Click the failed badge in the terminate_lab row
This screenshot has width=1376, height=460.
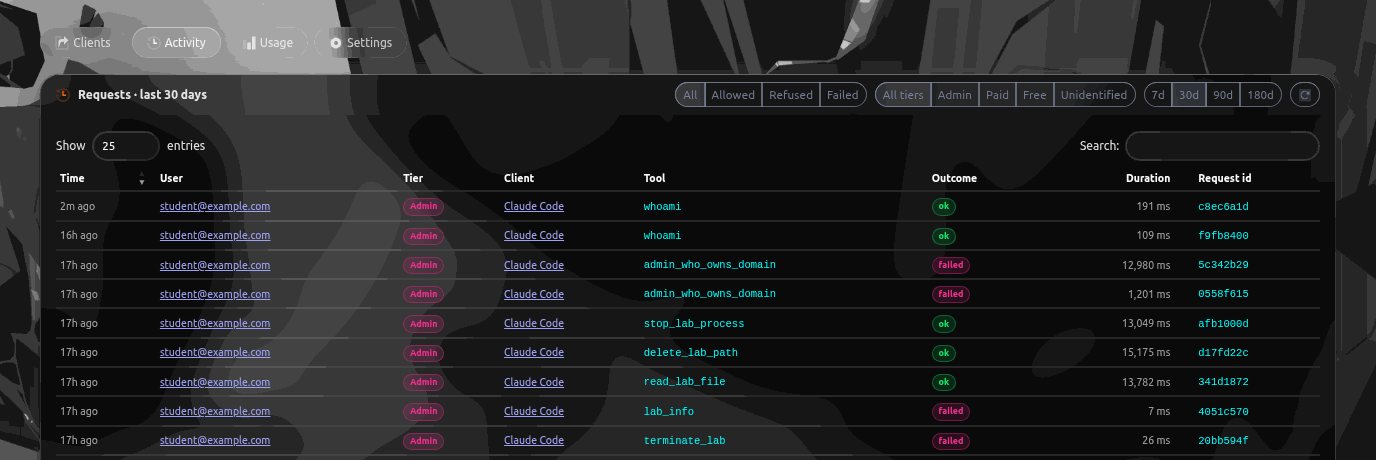click(951, 440)
